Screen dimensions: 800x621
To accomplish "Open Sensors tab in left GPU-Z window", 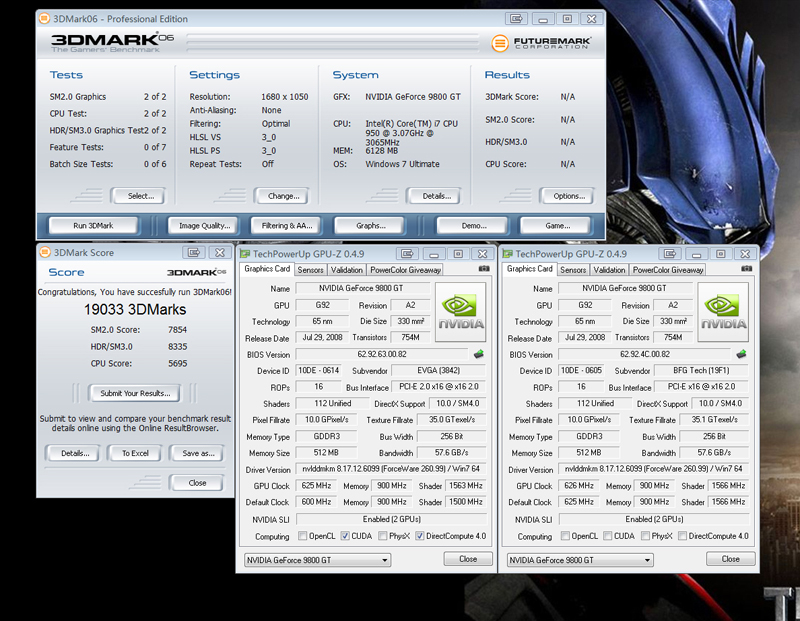I will pos(310,270).
